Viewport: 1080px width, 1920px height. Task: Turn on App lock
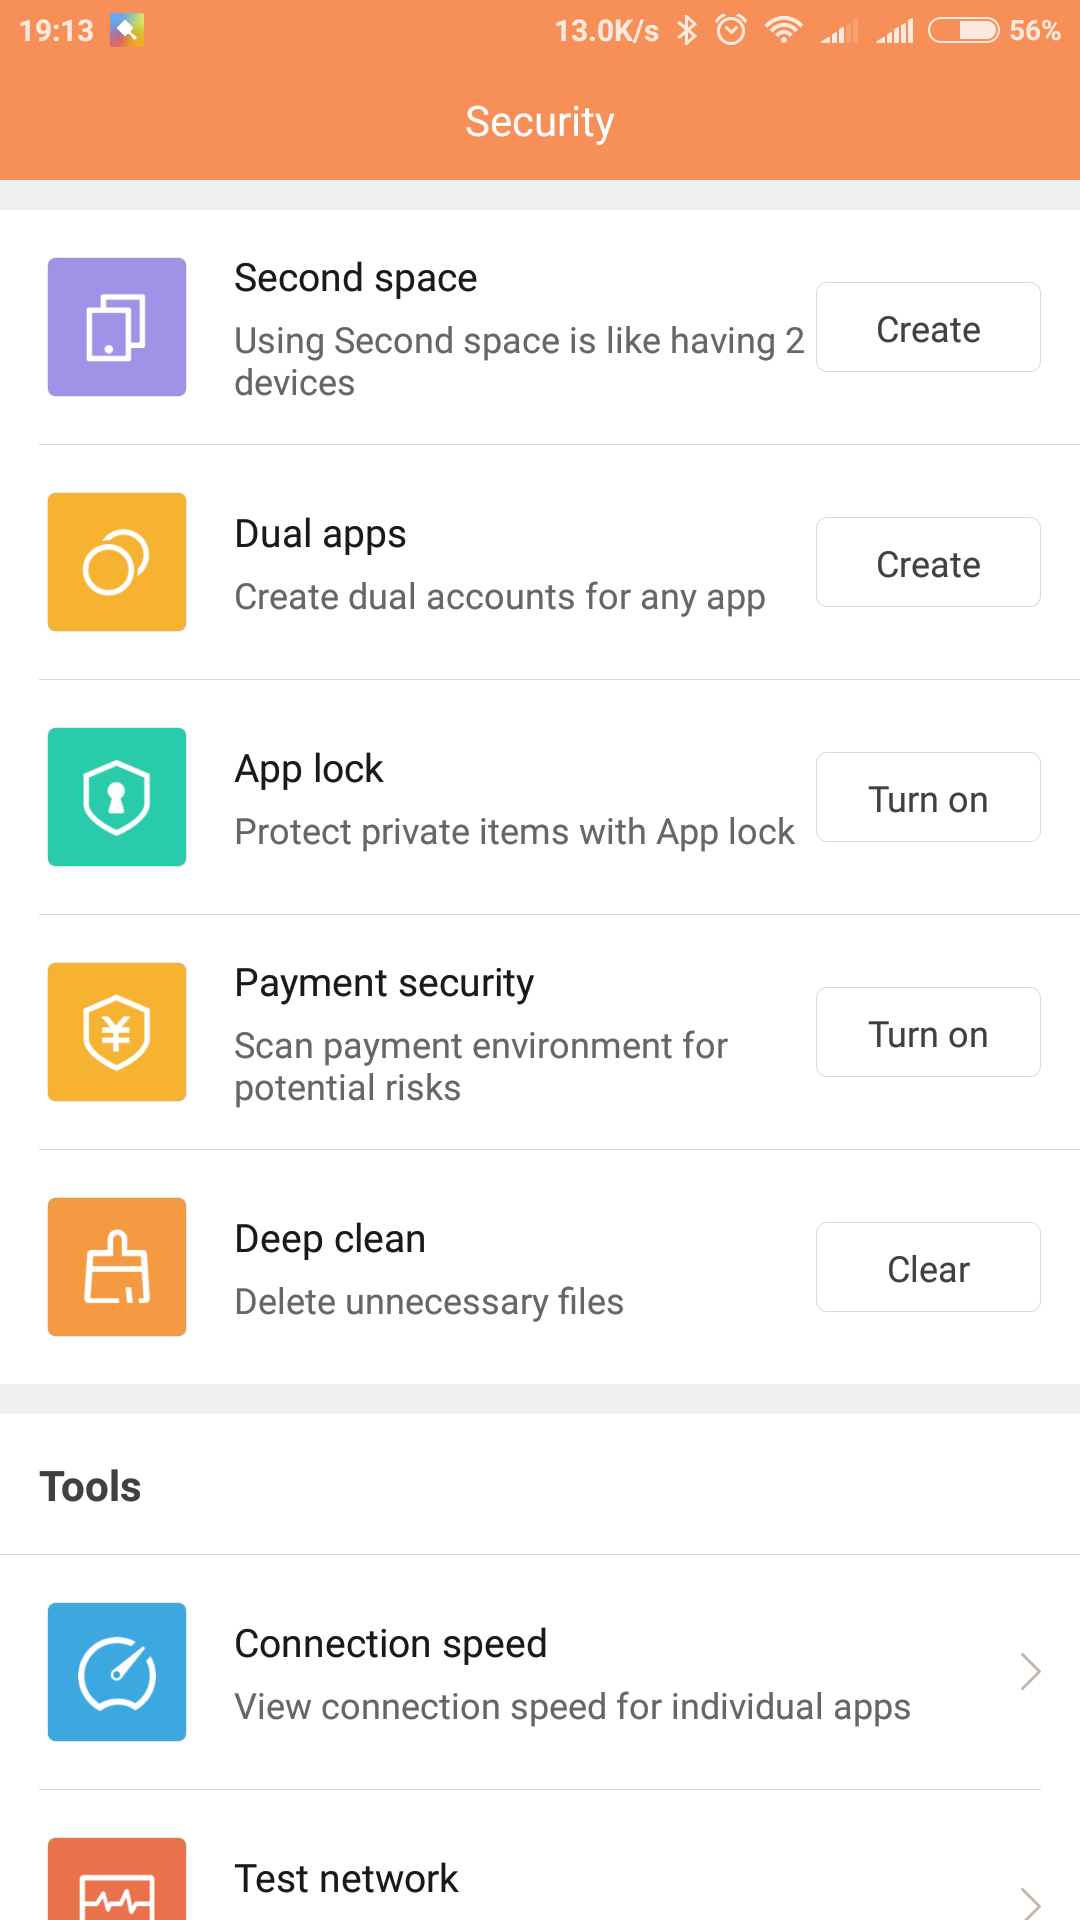[x=928, y=798]
